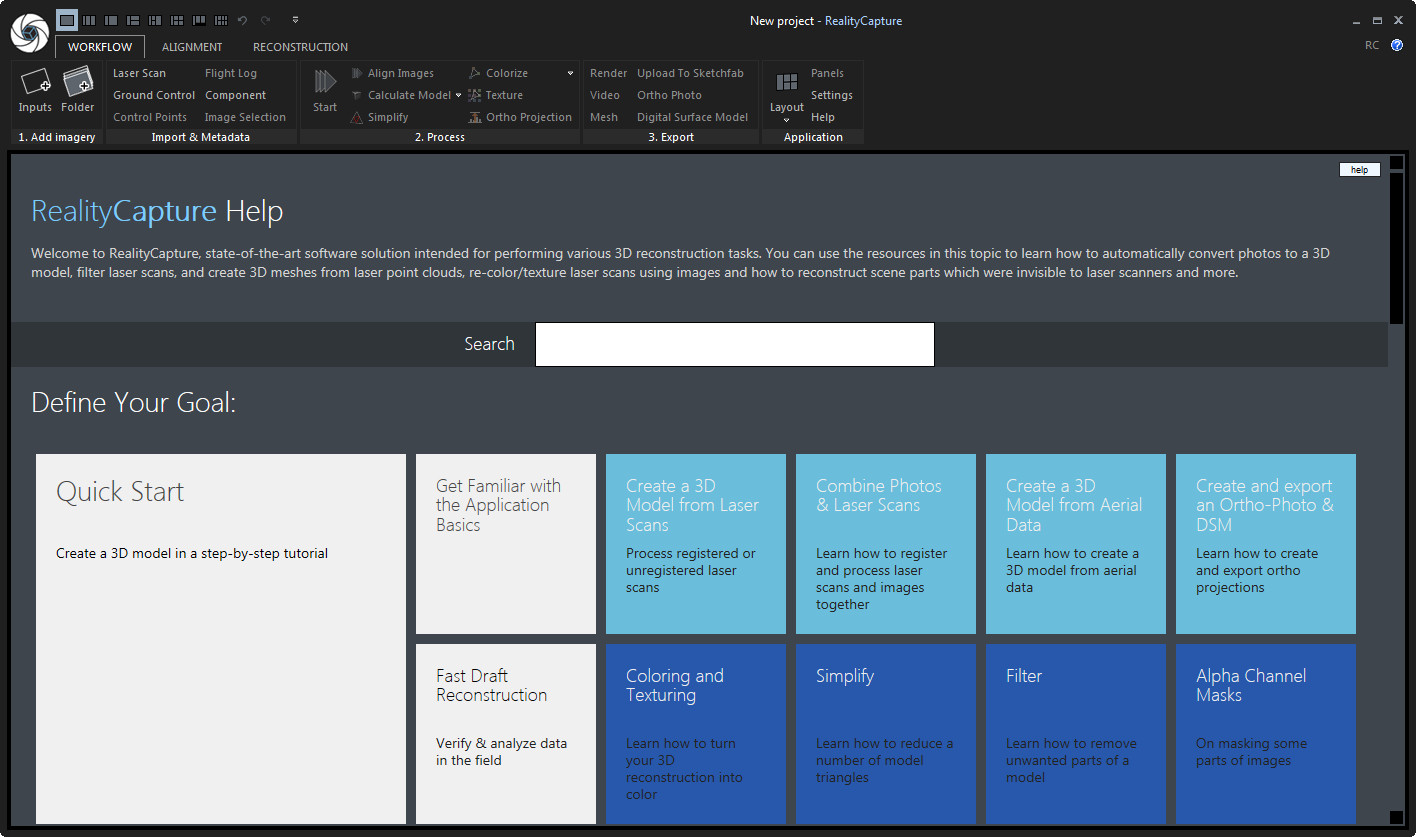Select the single-view 1 layout icon

click(x=67, y=20)
